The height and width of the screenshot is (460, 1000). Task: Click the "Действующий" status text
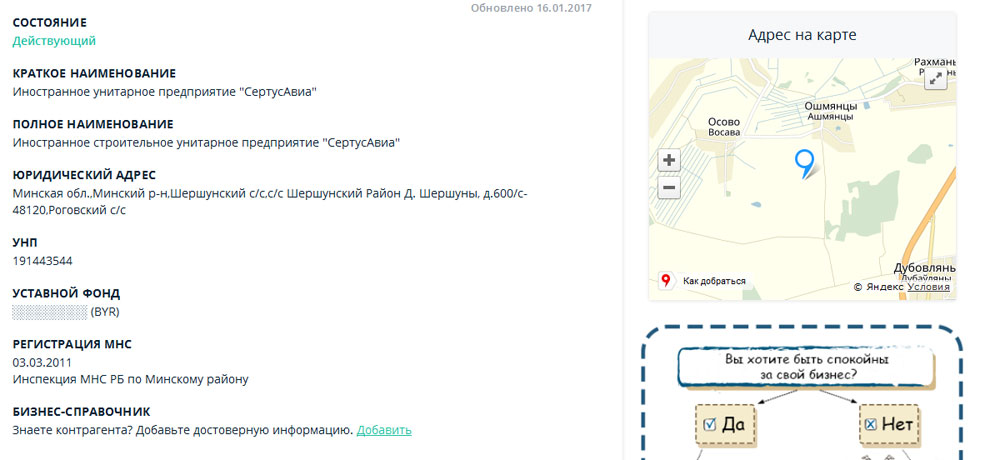(54, 41)
